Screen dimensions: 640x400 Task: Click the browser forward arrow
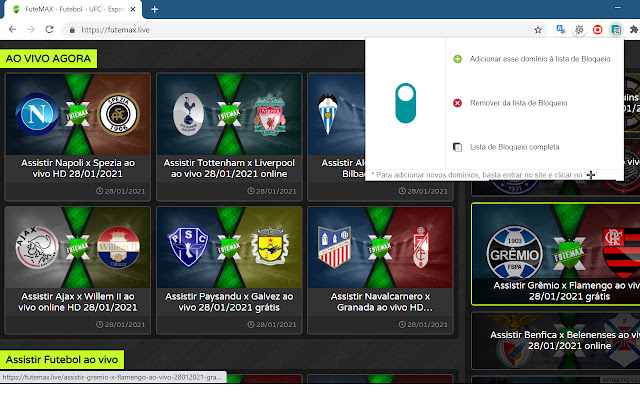coord(31,29)
